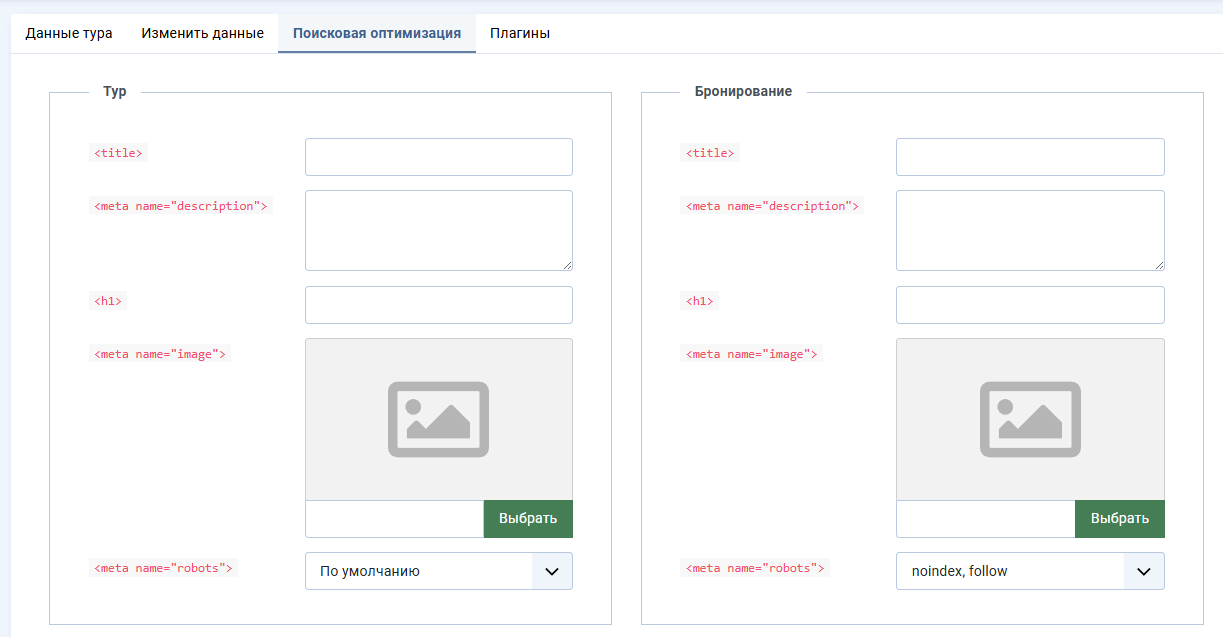Click the chevron arrow of the Бронирование robots select
This screenshot has width=1223, height=637.
1144,571
